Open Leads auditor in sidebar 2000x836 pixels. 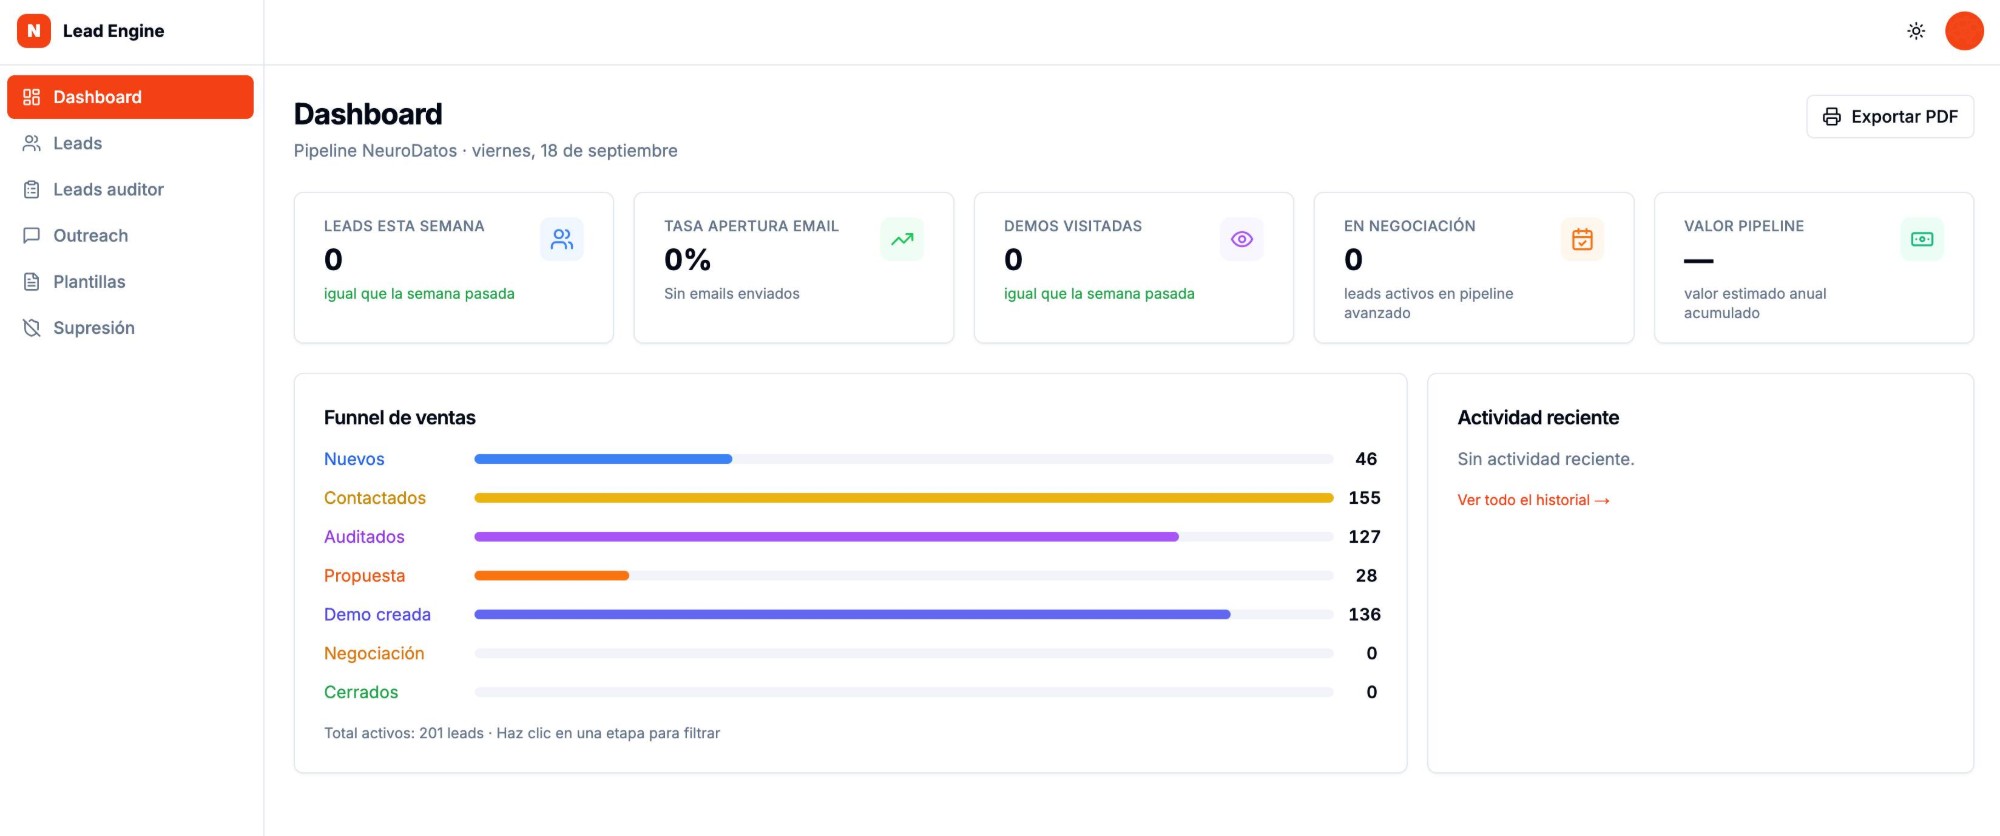pos(130,189)
